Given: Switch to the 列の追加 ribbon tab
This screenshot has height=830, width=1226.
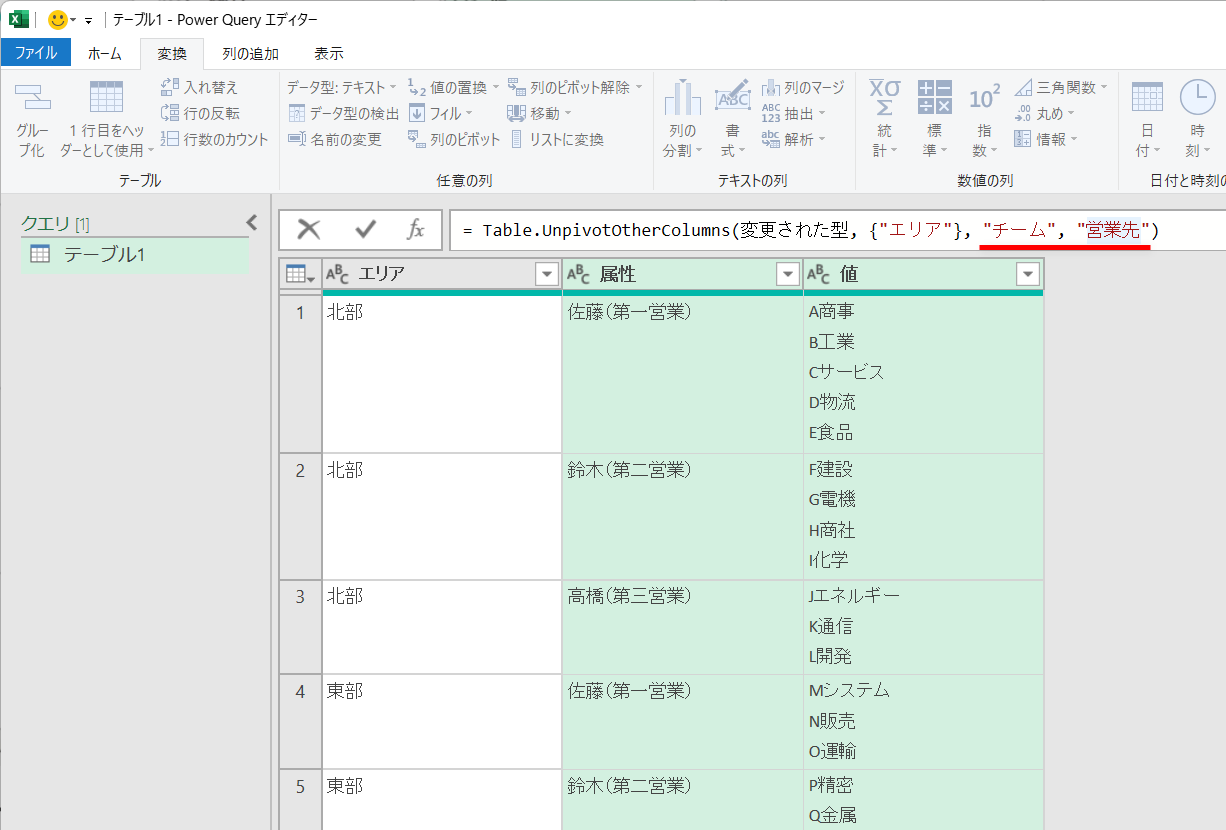Looking at the screenshot, I should [x=250, y=53].
